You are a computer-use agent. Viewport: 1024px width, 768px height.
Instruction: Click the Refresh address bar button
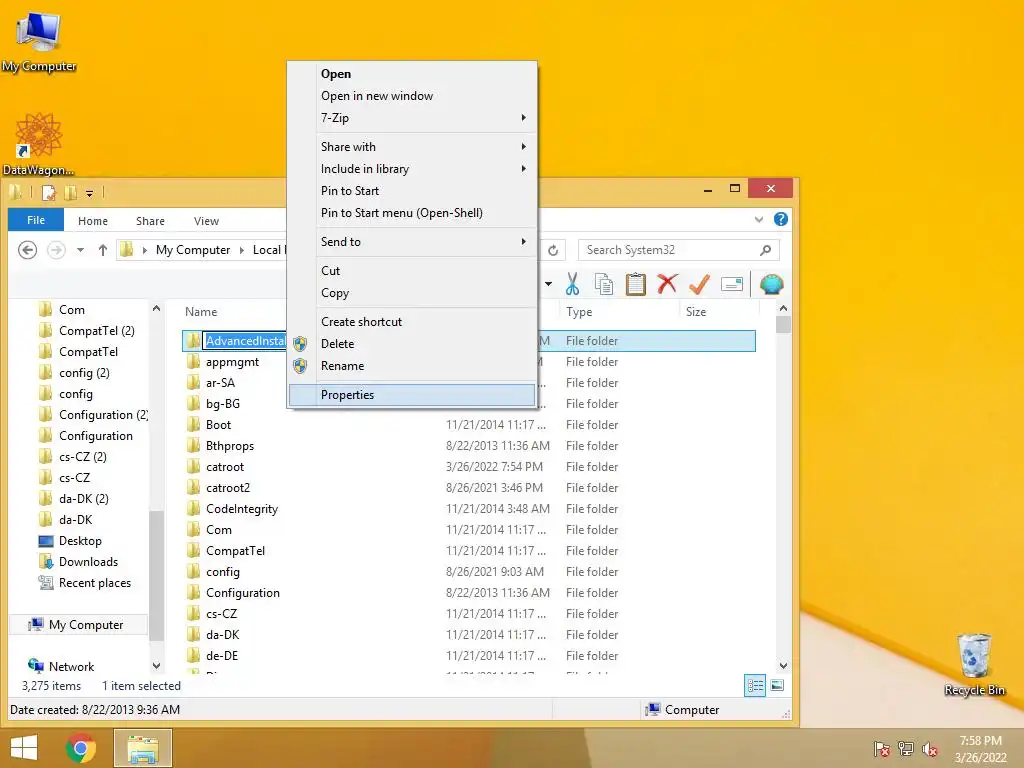coord(553,250)
